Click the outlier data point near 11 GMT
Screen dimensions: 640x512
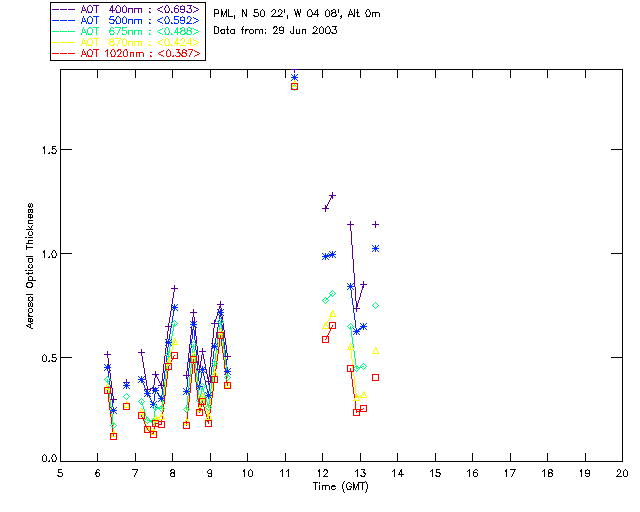point(294,86)
